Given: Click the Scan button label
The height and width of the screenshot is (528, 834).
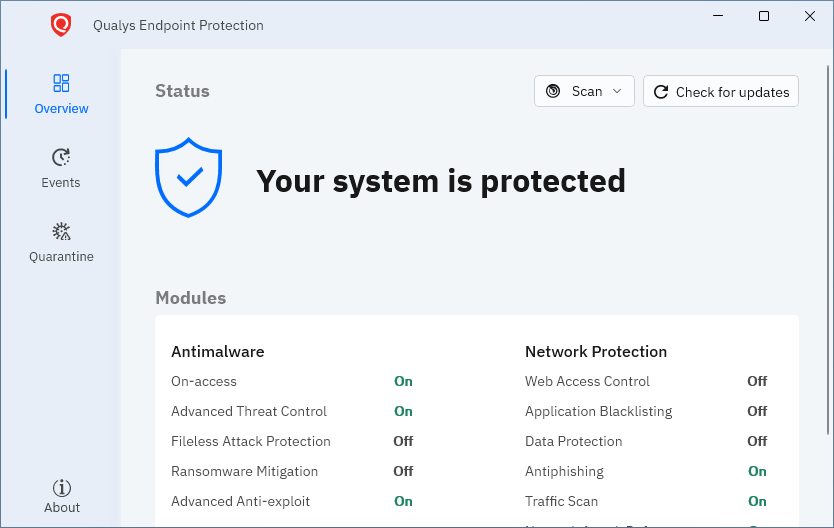Looking at the screenshot, I should pos(587,91).
